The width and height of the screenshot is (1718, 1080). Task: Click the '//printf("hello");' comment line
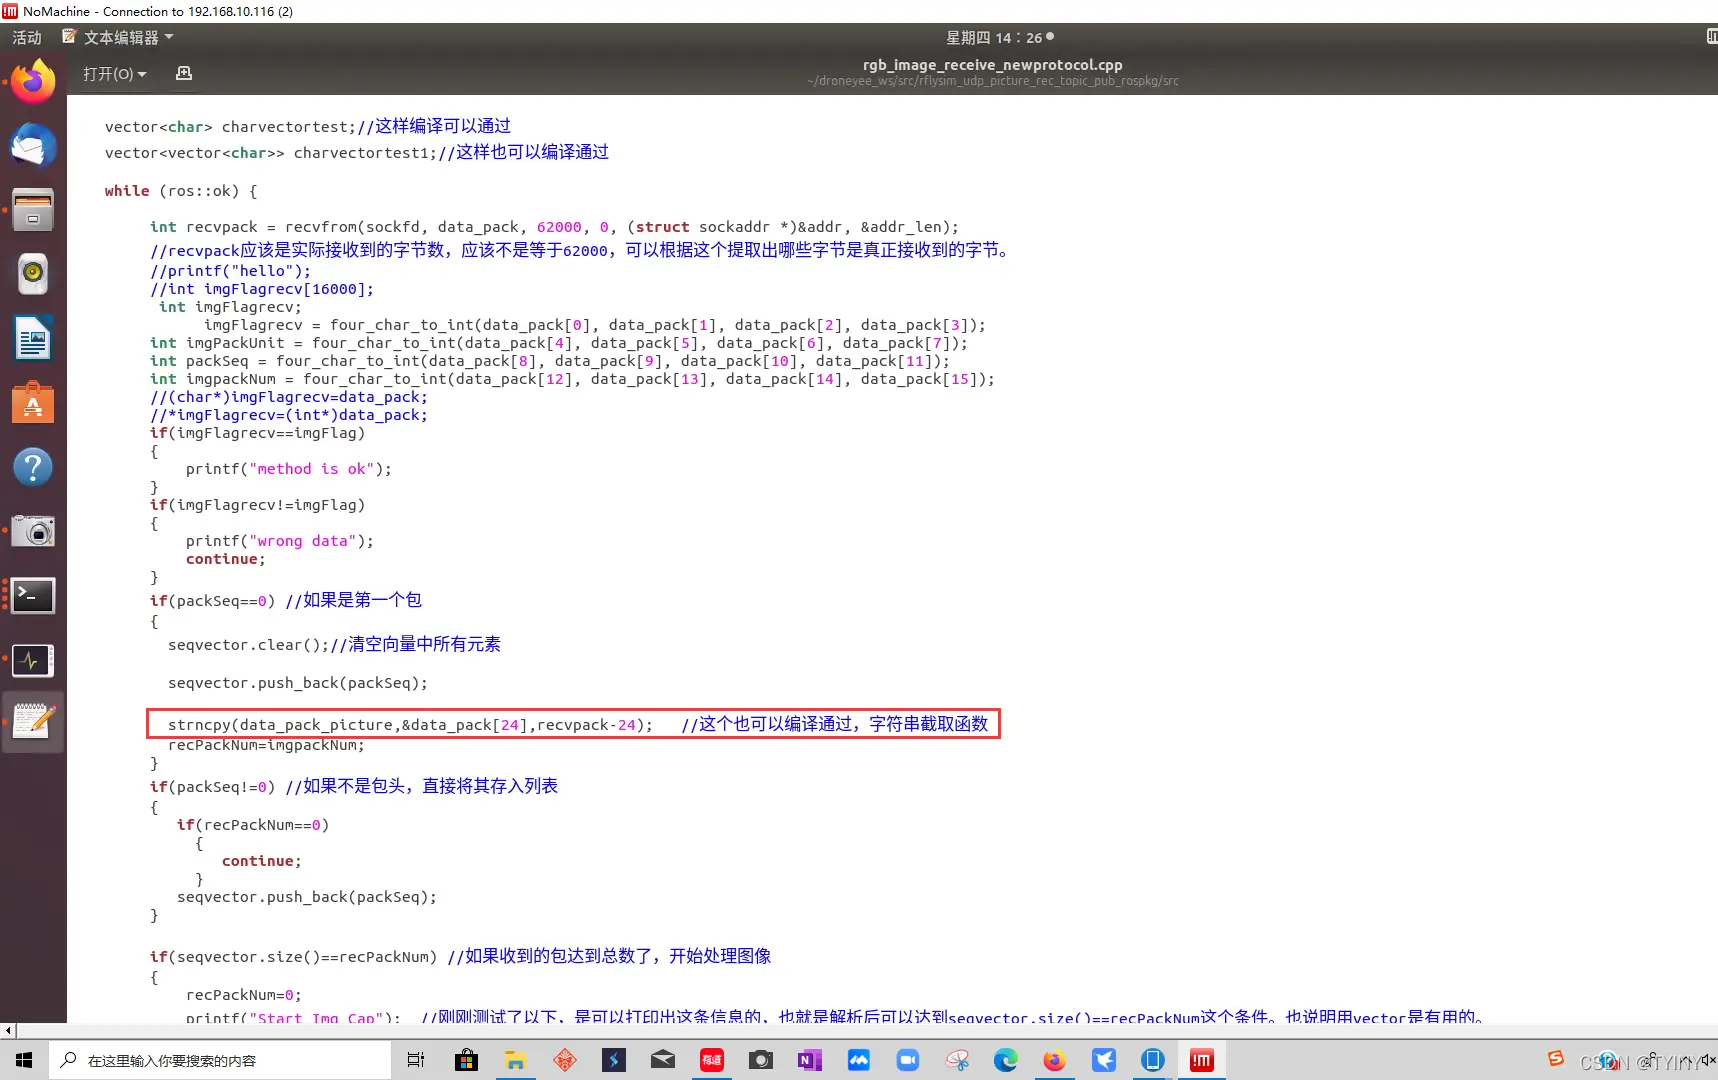coord(231,271)
